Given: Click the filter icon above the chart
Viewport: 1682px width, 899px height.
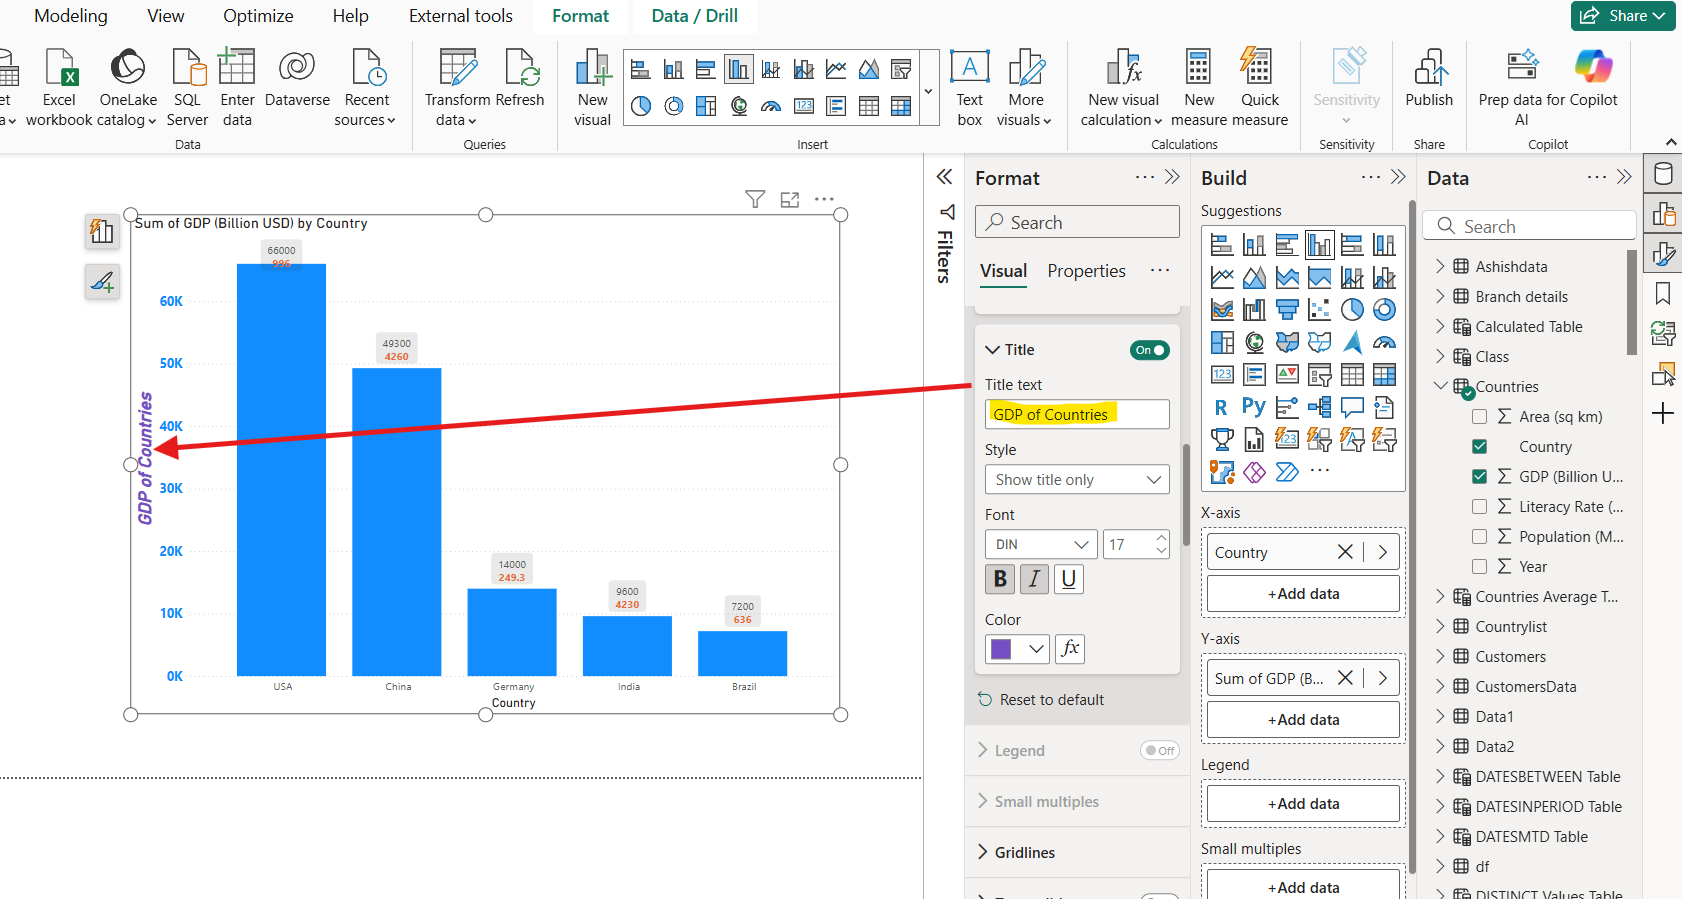Looking at the screenshot, I should 755,199.
